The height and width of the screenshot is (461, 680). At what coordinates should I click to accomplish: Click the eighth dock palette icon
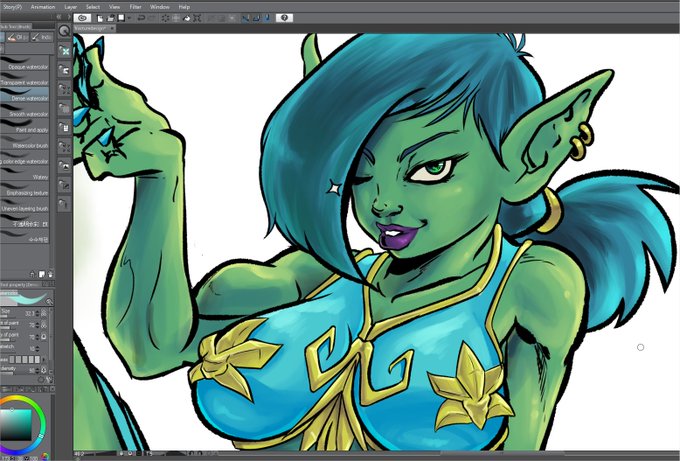coord(65,185)
